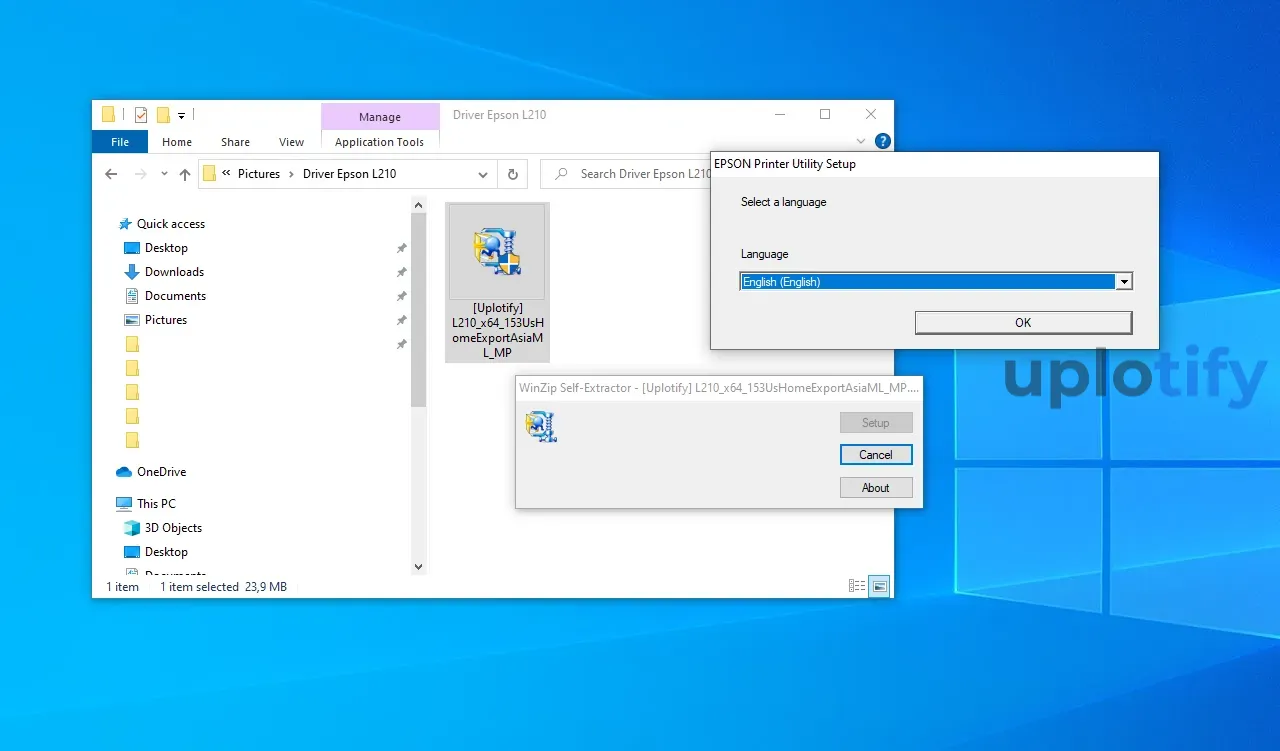Click New Folder icon in quick access toolbar
This screenshot has width=1280, height=751.
[163, 115]
